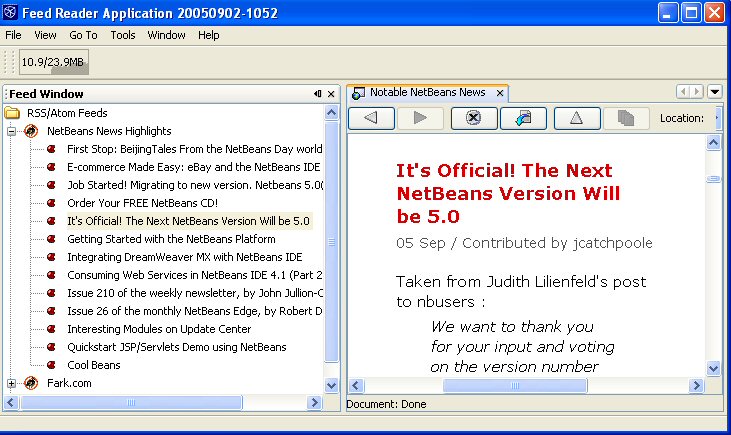
Task: Select 'Issue 210 of the weekly newsletter' entry
Action: coord(194,293)
